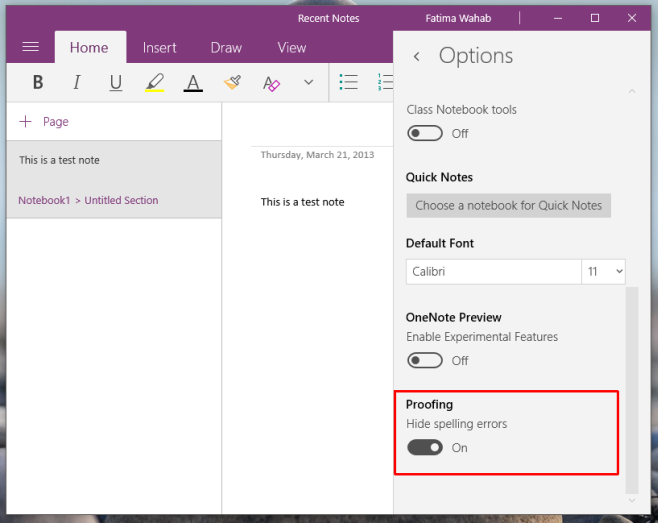Apply yellow text highlight

point(154,82)
